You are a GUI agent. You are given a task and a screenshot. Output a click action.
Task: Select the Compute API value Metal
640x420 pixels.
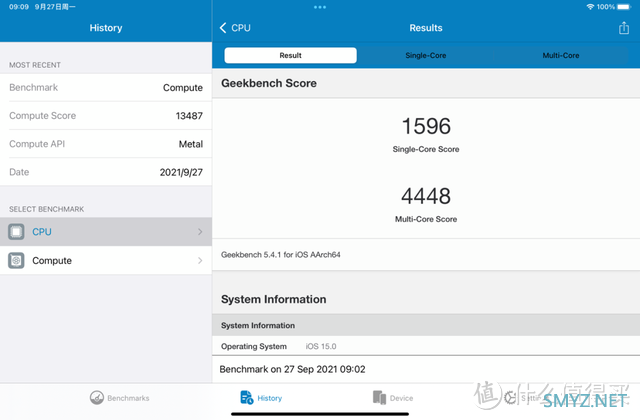coord(191,144)
